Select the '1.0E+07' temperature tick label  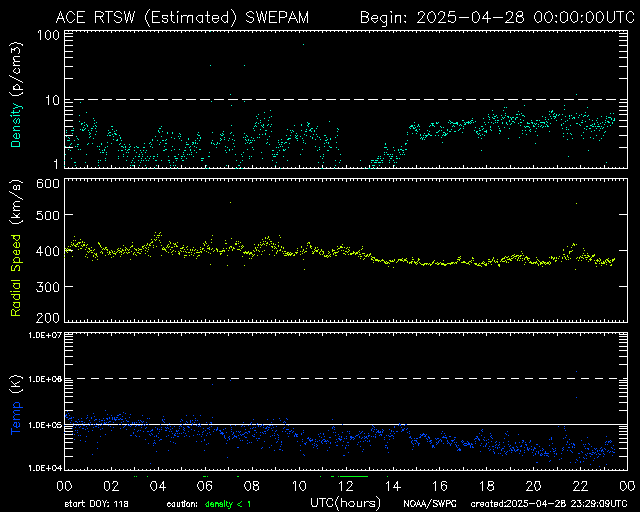click(45, 335)
